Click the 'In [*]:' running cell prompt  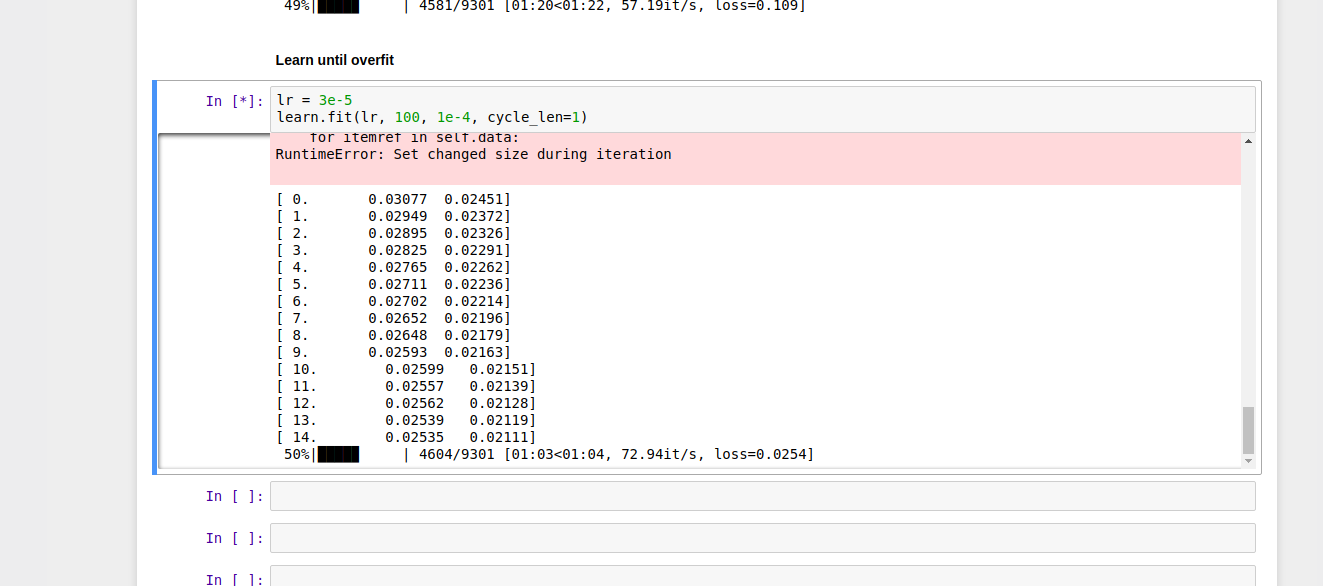point(235,101)
